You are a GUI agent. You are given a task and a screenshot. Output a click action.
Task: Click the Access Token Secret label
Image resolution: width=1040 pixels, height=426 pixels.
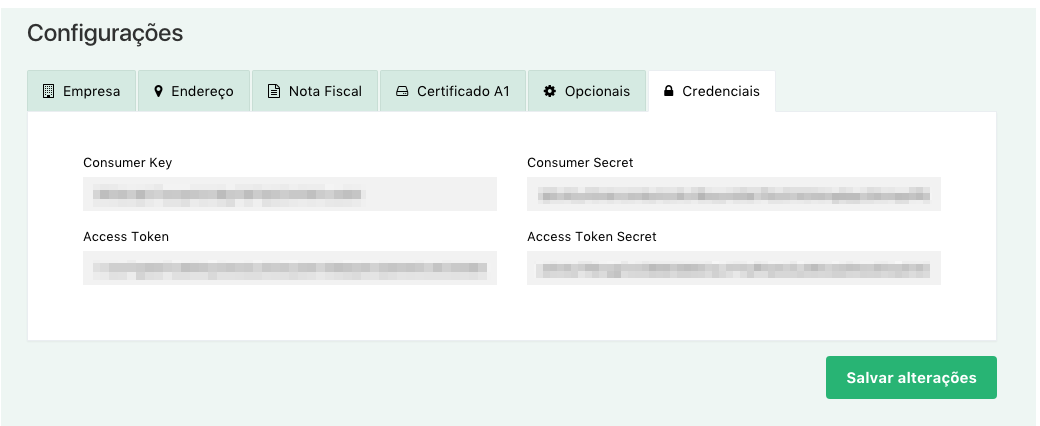[592, 236]
